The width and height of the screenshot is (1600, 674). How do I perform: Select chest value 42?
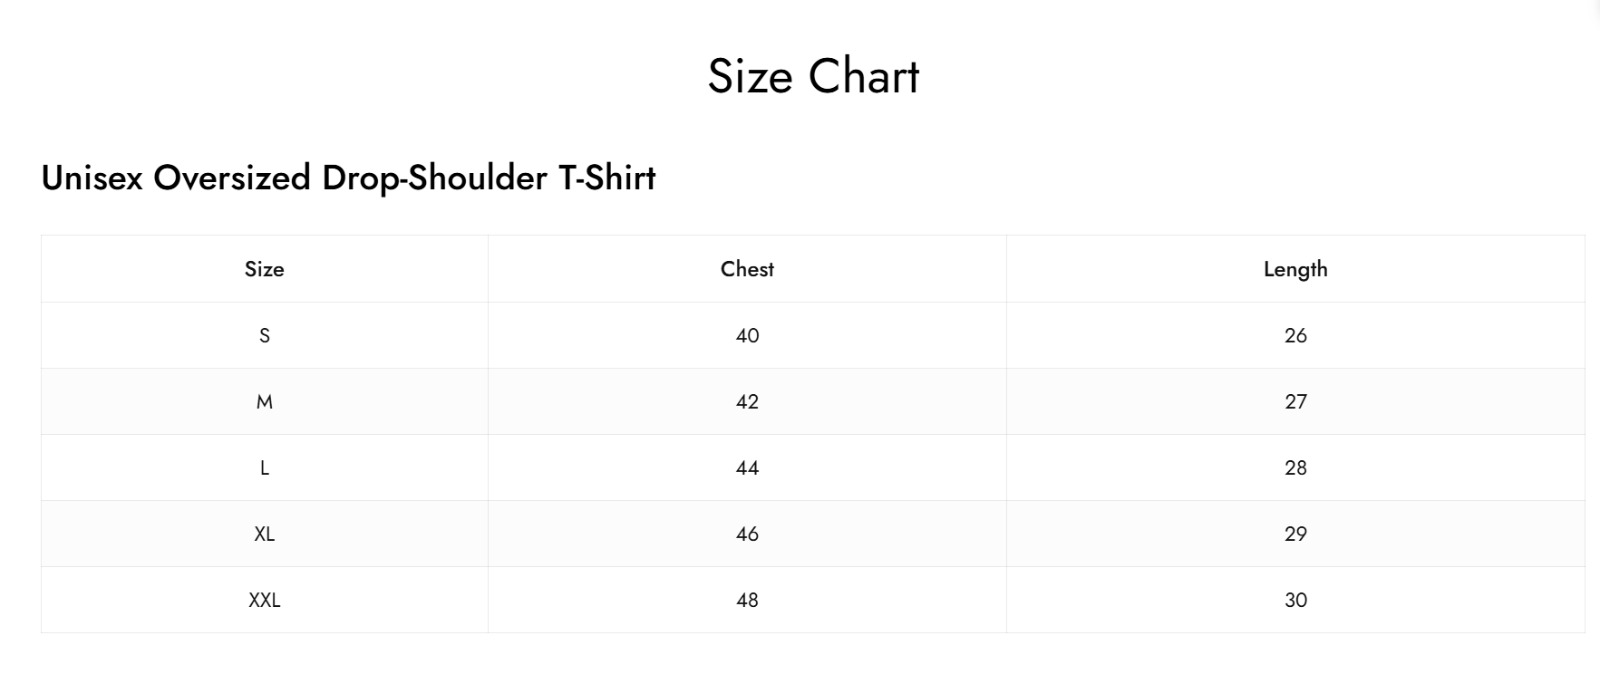(x=747, y=402)
